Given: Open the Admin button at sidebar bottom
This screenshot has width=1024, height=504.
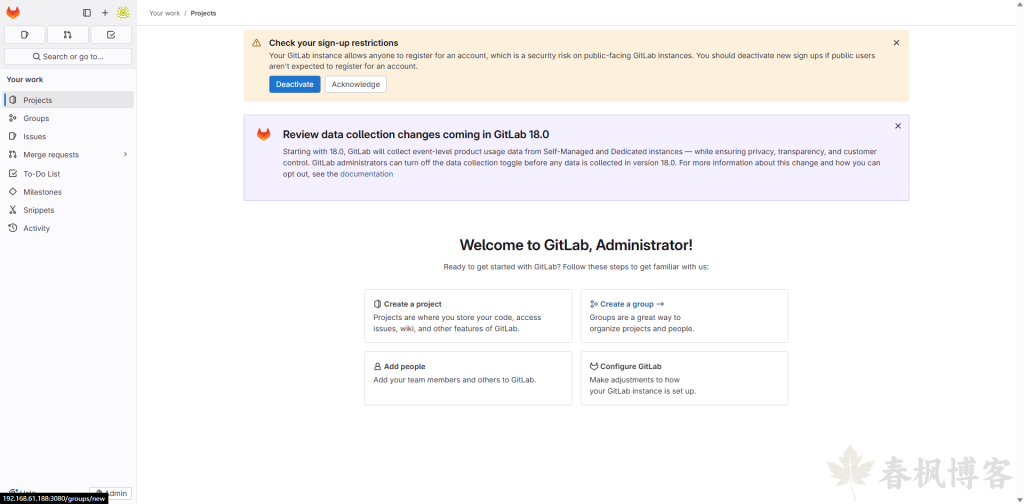Looking at the screenshot, I should tap(110, 494).
